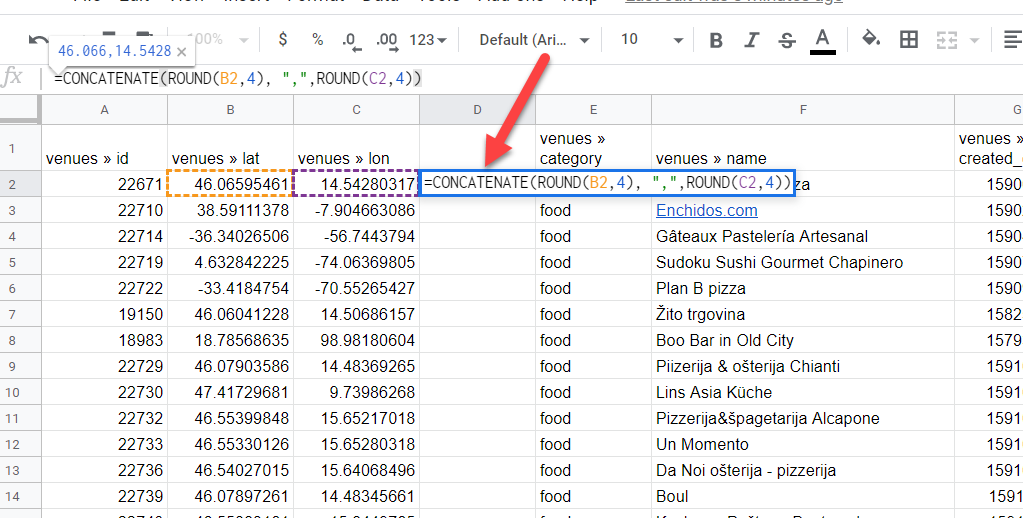The height and width of the screenshot is (518, 1023).
Task: Open the Enchidos.com link
Action: [x=707, y=210]
